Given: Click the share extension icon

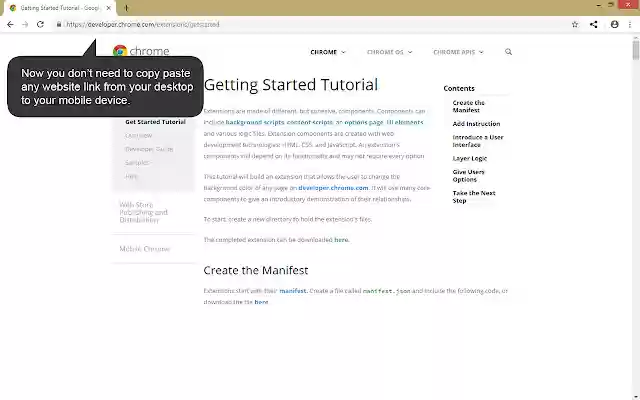Looking at the screenshot, I should 594,24.
